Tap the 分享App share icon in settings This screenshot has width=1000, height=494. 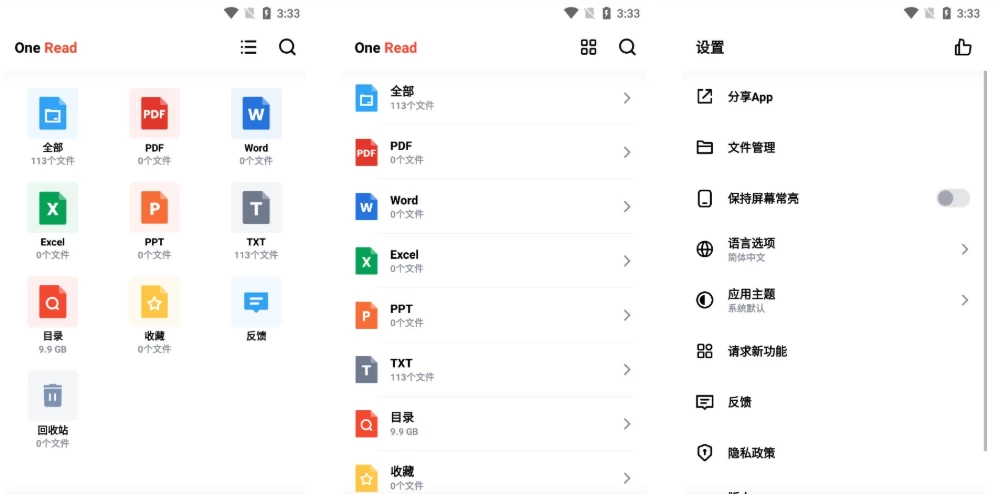click(x=705, y=97)
